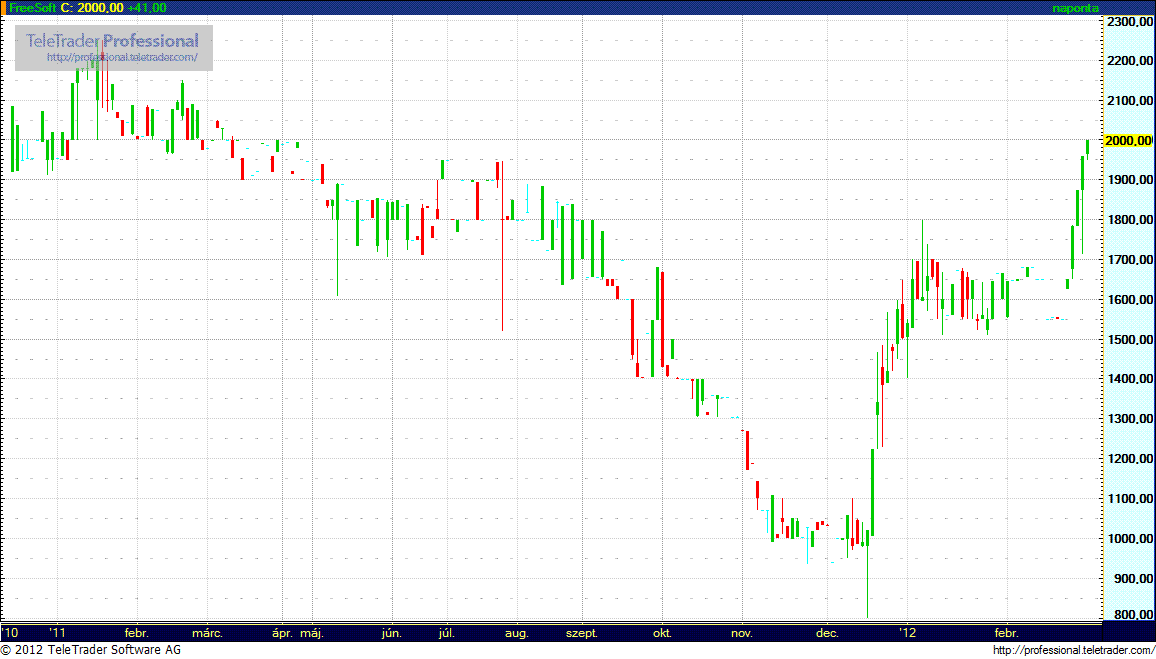Click the 1800,00 price axis label
This screenshot has height=659, width=1156.
[x=1131, y=220]
